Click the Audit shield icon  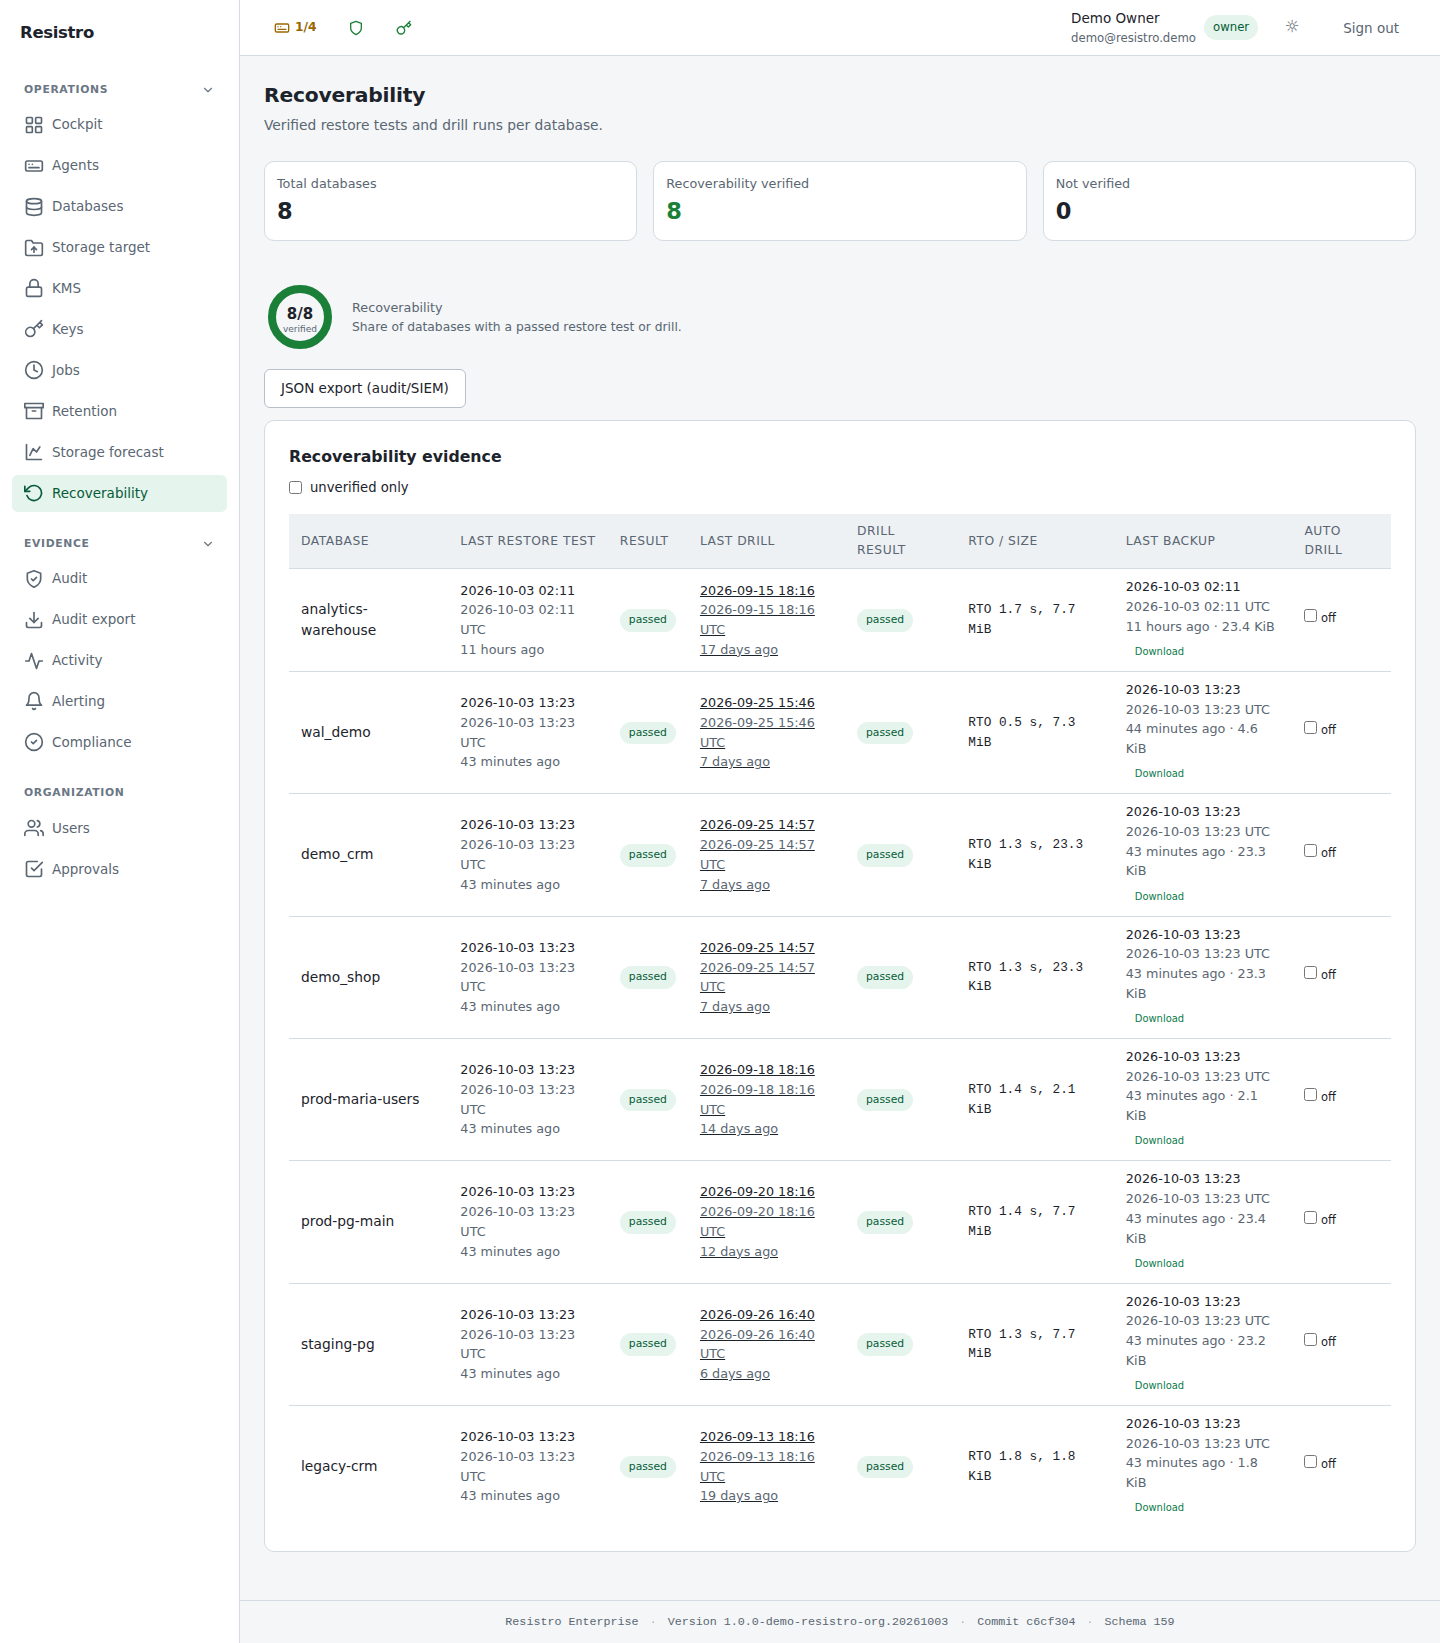coord(34,579)
